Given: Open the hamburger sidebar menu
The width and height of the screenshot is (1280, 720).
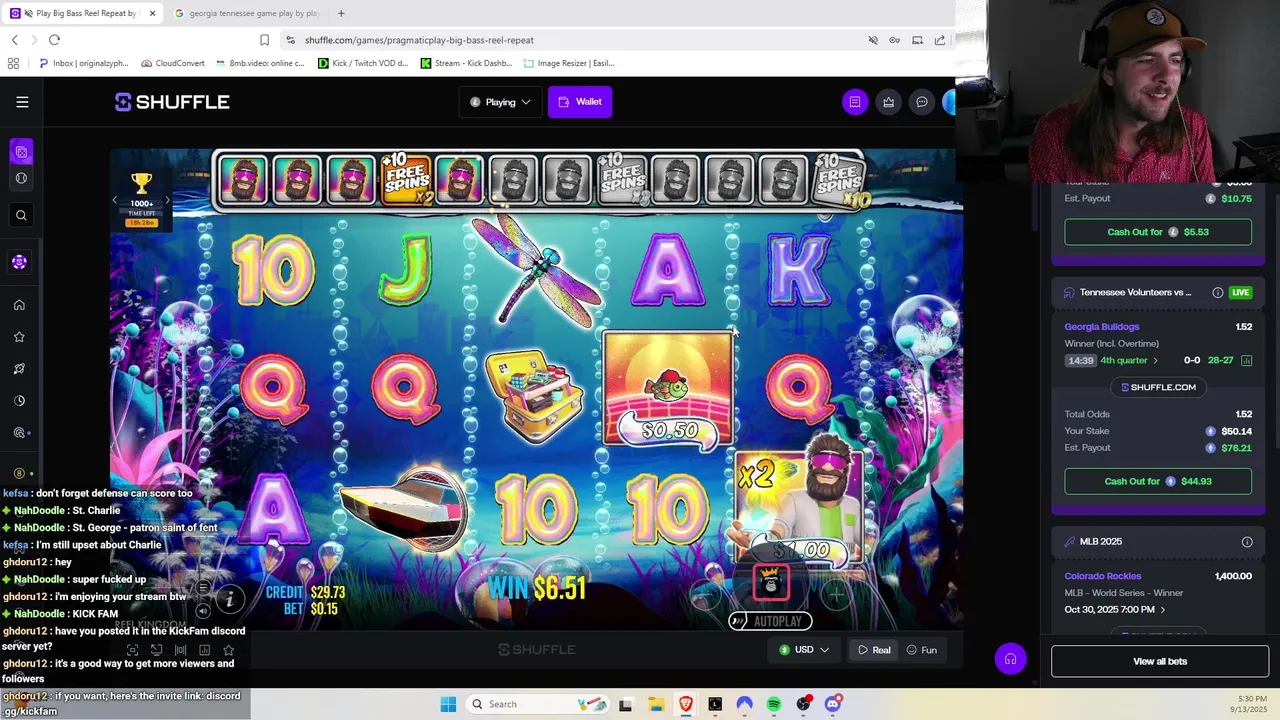Looking at the screenshot, I should click(x=22, y=102).
